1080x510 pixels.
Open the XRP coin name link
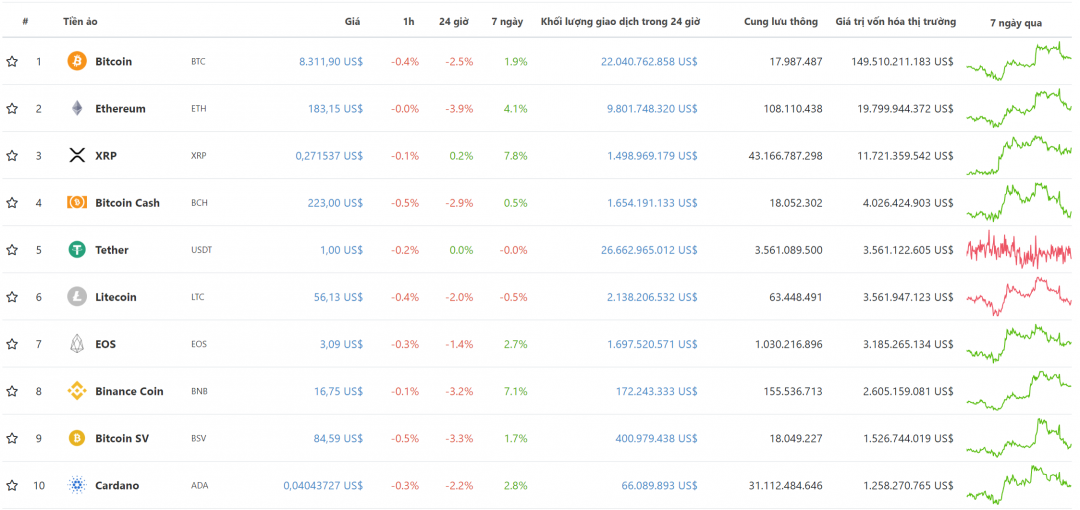(106, 156)
